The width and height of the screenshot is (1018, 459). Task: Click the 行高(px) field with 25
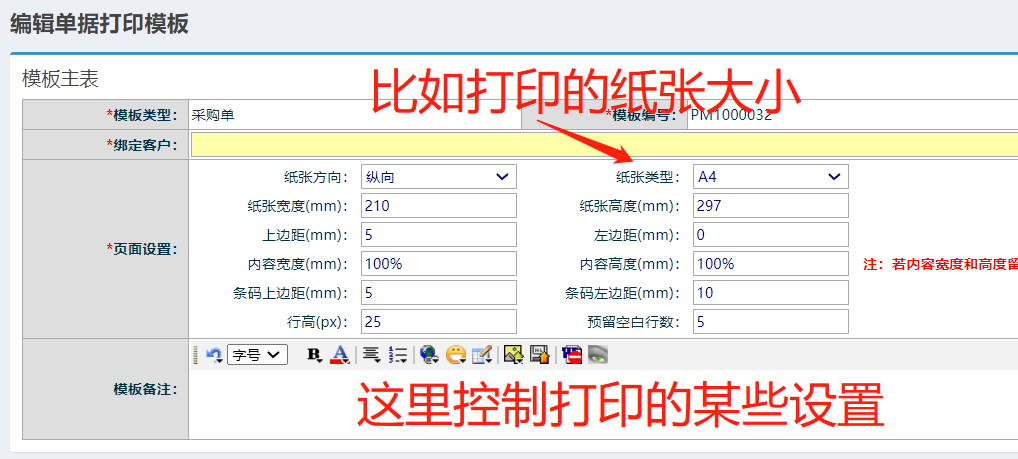(439, 321)
